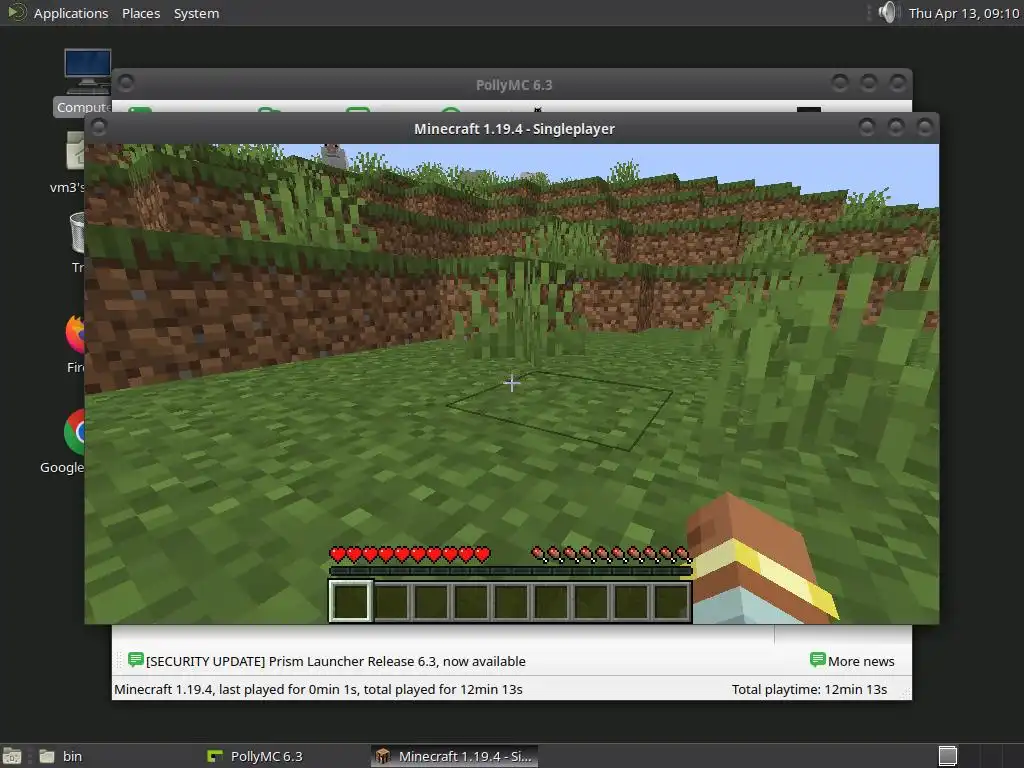Screen dimensions: 1024x768
Task: Click the 'Total playtime: 12min 13s' status text
Action: coord(809,689)
